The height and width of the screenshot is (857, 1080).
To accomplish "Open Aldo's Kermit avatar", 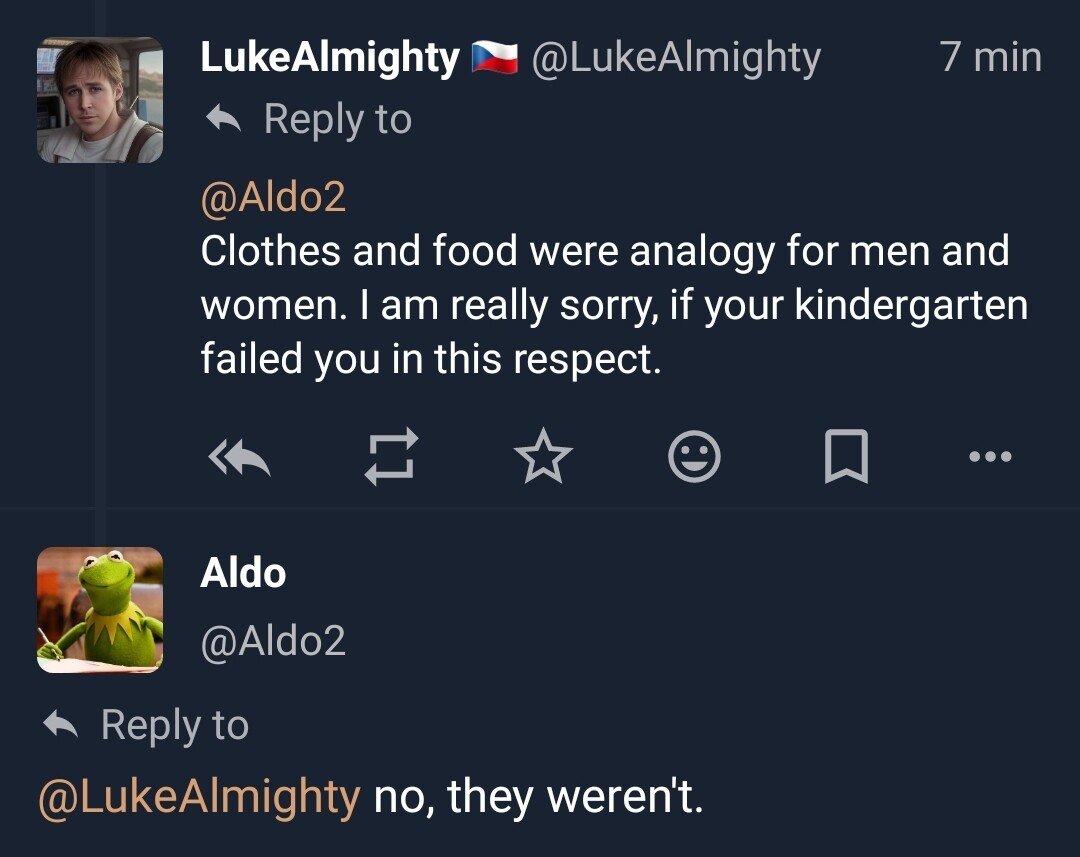I will click(x=100, y=609).
